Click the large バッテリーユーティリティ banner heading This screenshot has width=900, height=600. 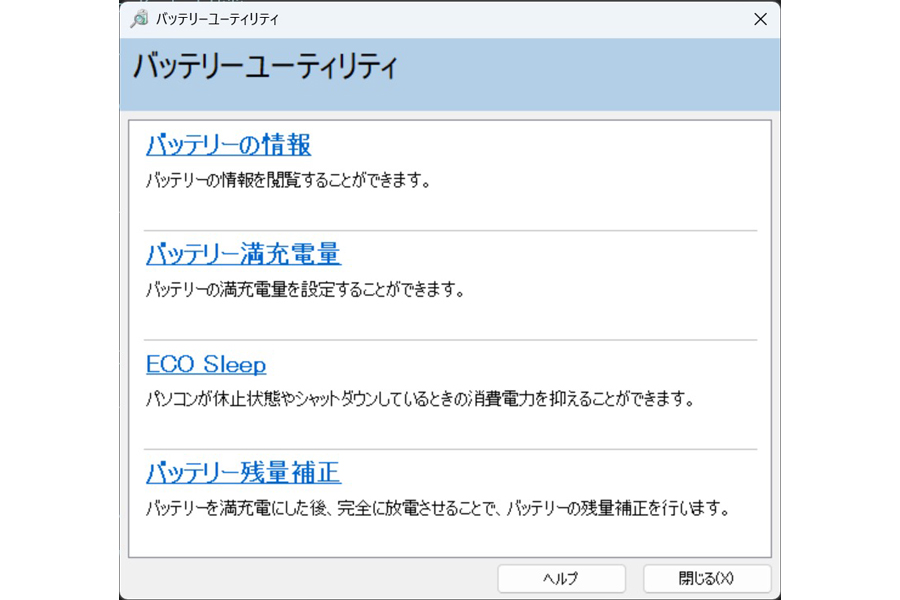(265, 66)
